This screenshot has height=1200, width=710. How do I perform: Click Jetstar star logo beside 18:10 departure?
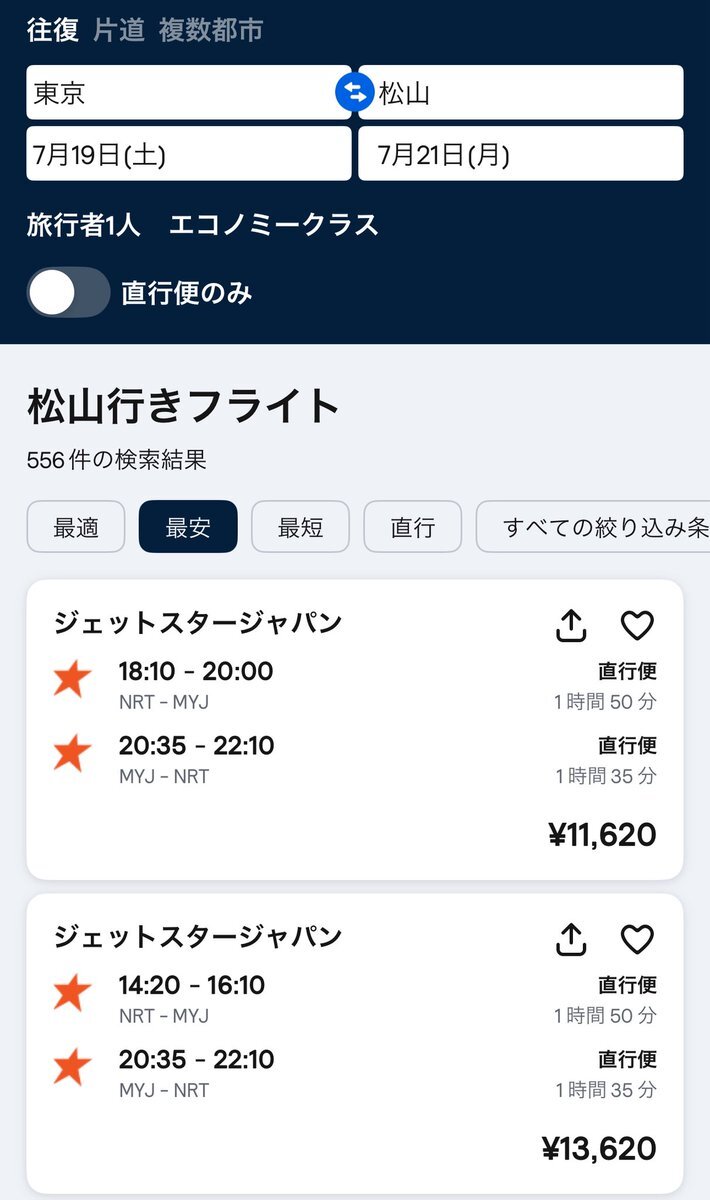click(x=72, y=680)
